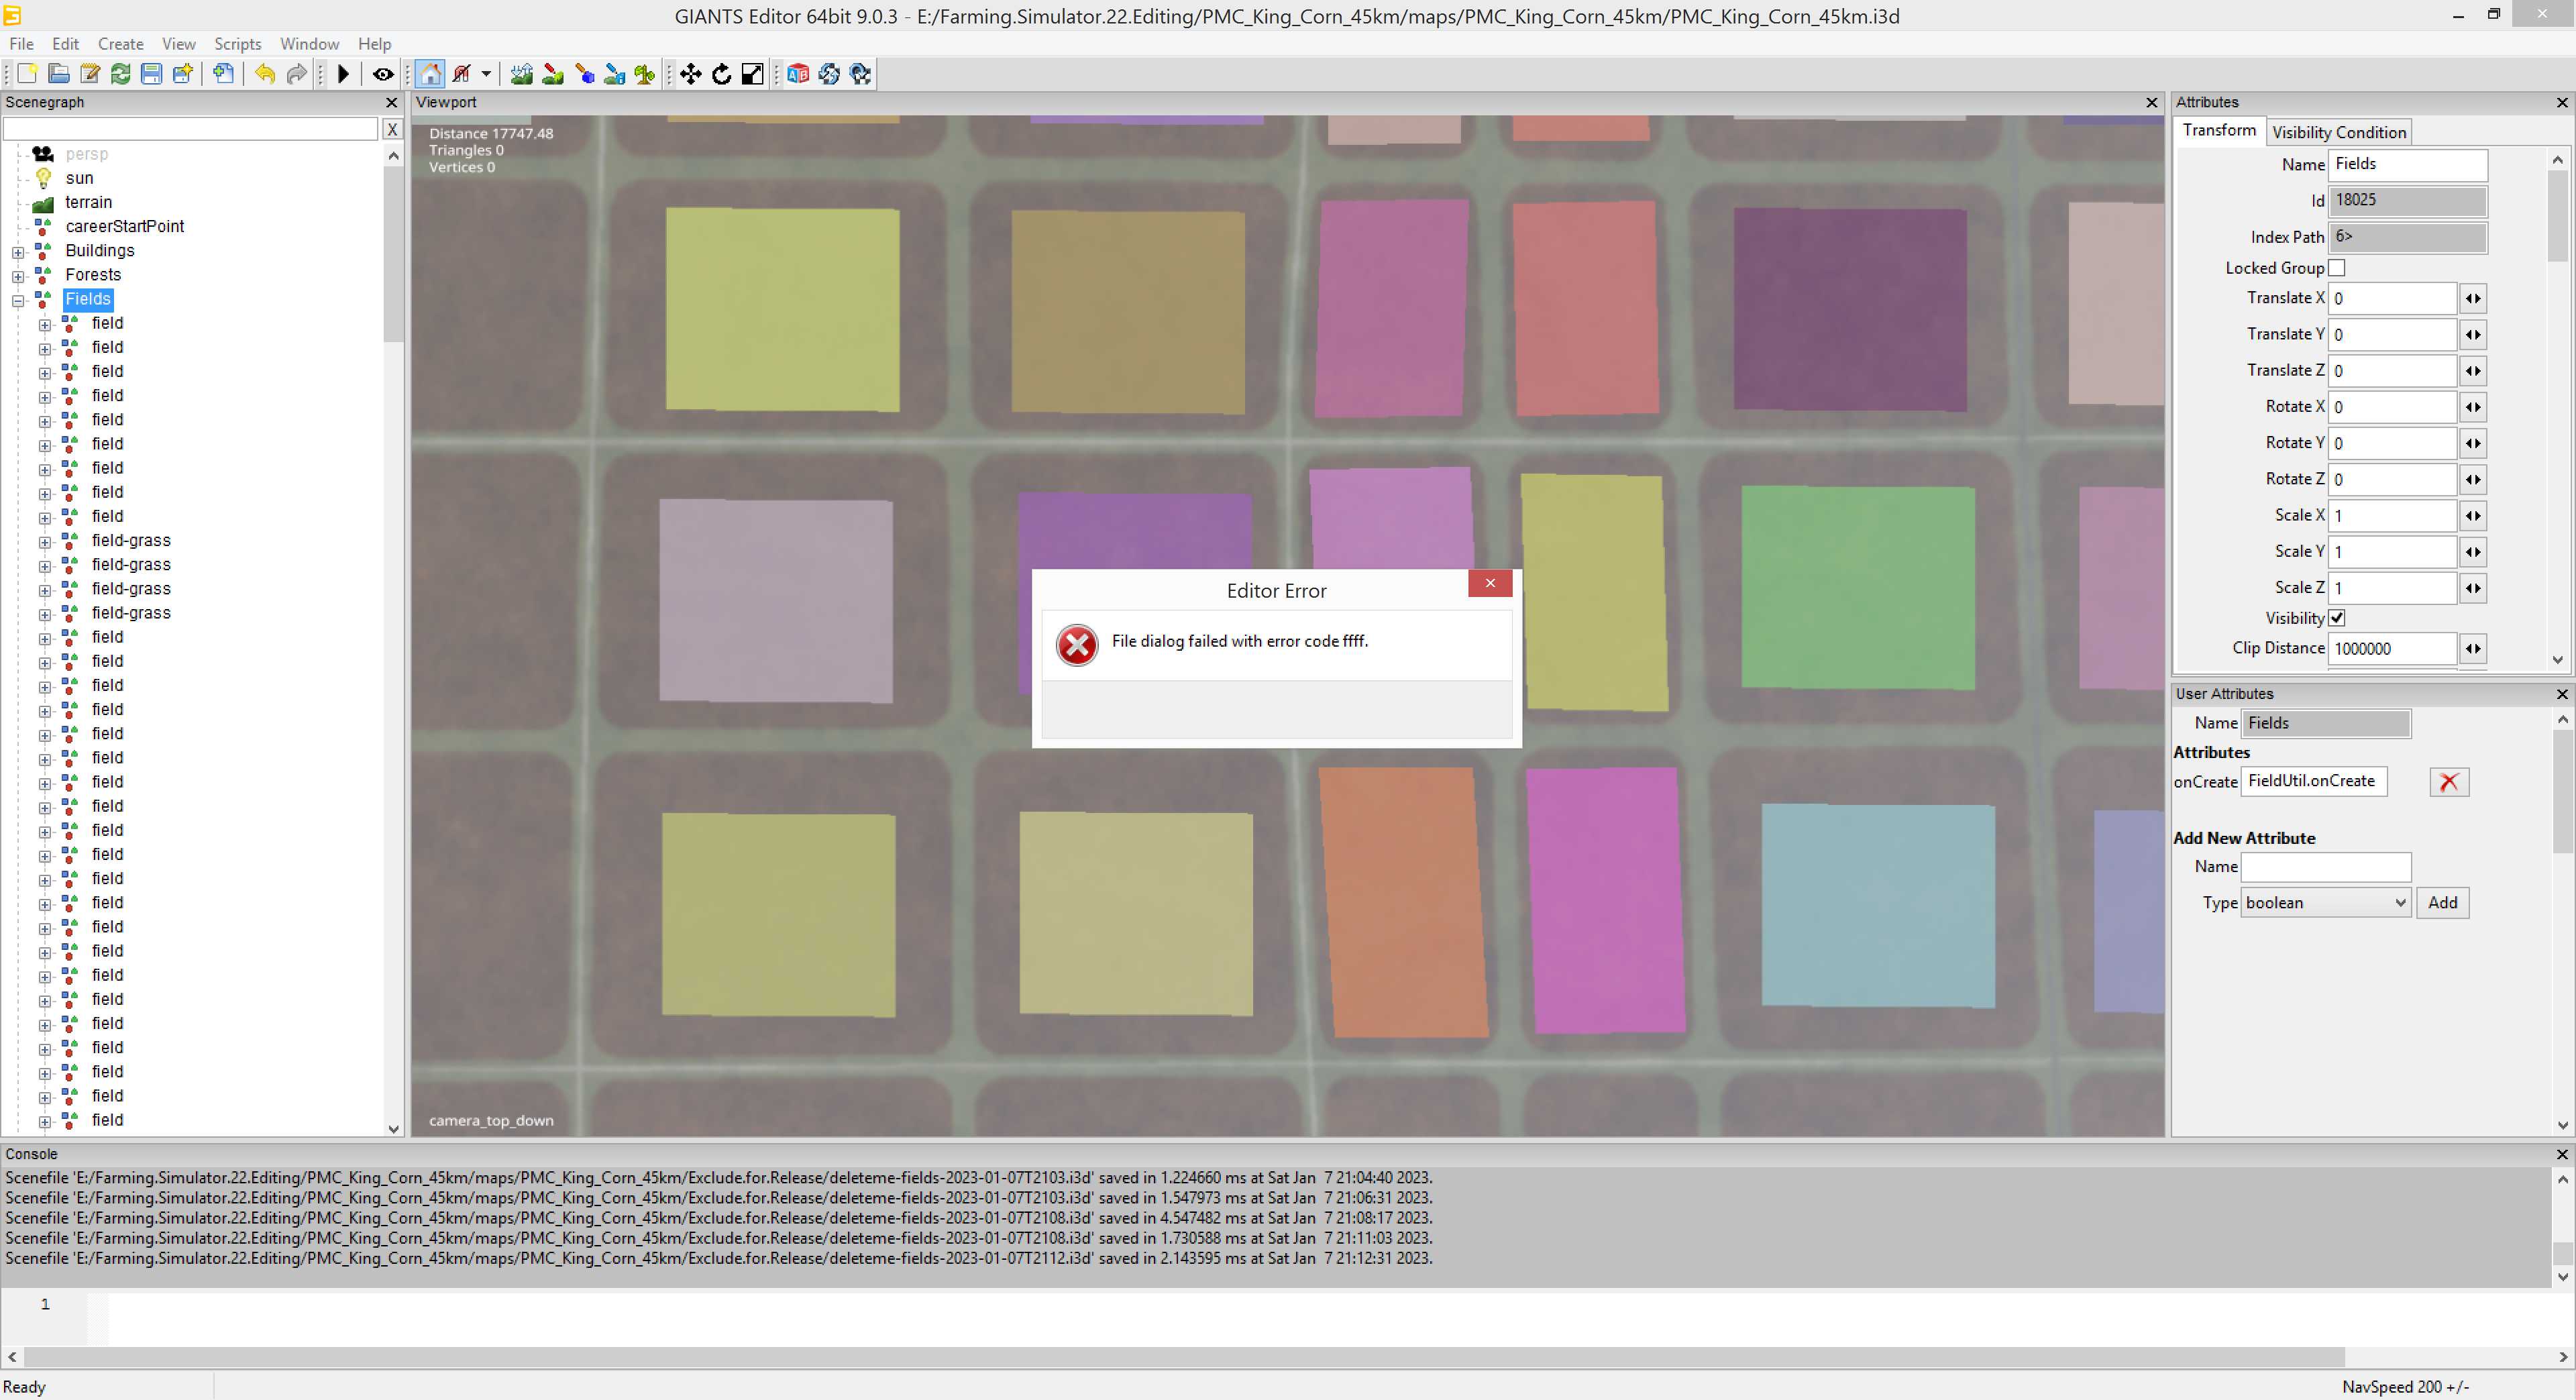Click the Save scene floppy icon
The width and height of the screenshot is (2576, 1400).
click(x=151, y=74)
